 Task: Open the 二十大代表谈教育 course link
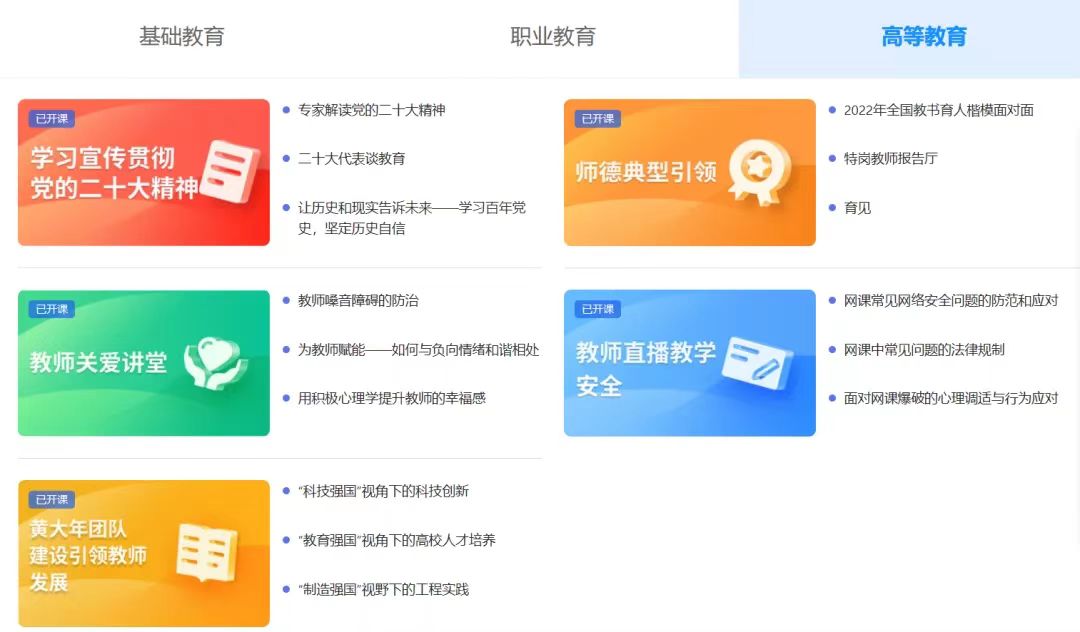tap(351, 159)
